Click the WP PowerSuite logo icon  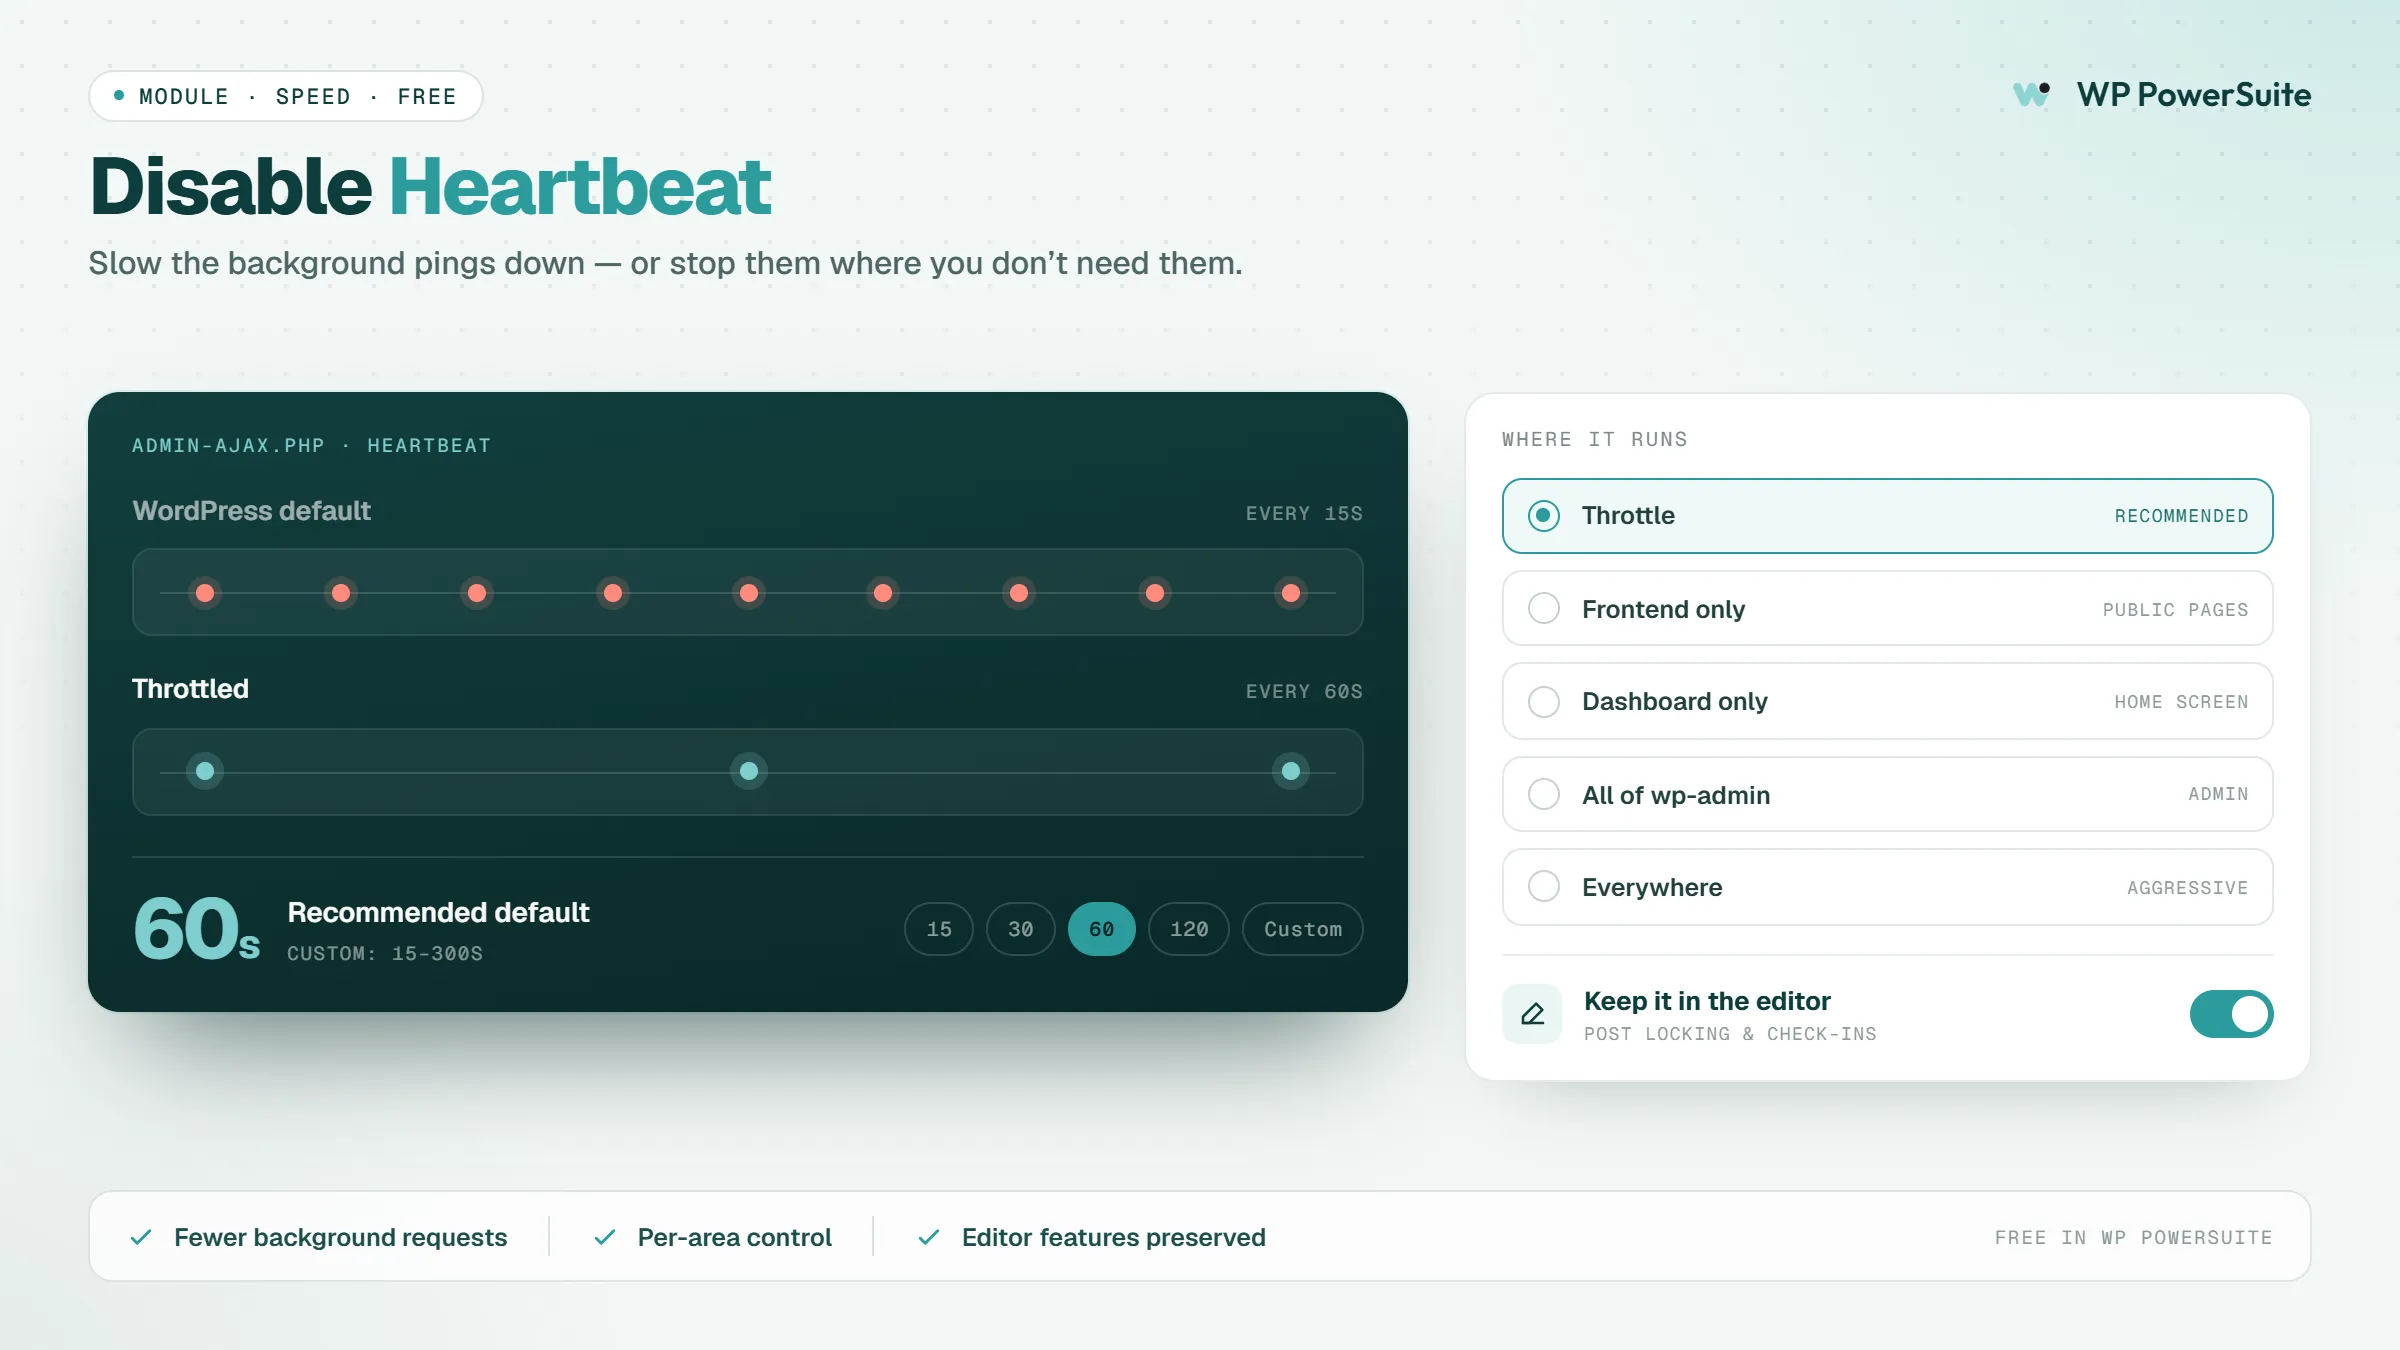(x=2032, y=94)
